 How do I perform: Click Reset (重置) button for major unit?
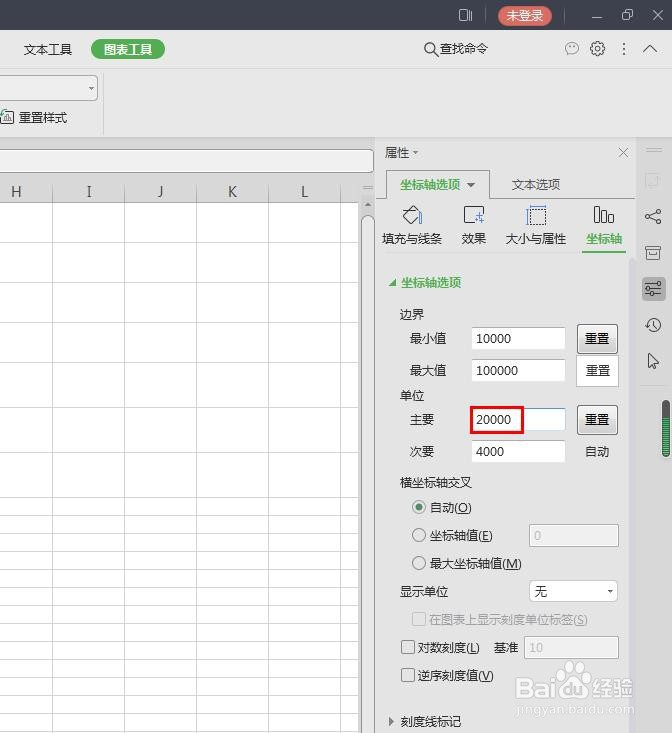tap(597, 419)
